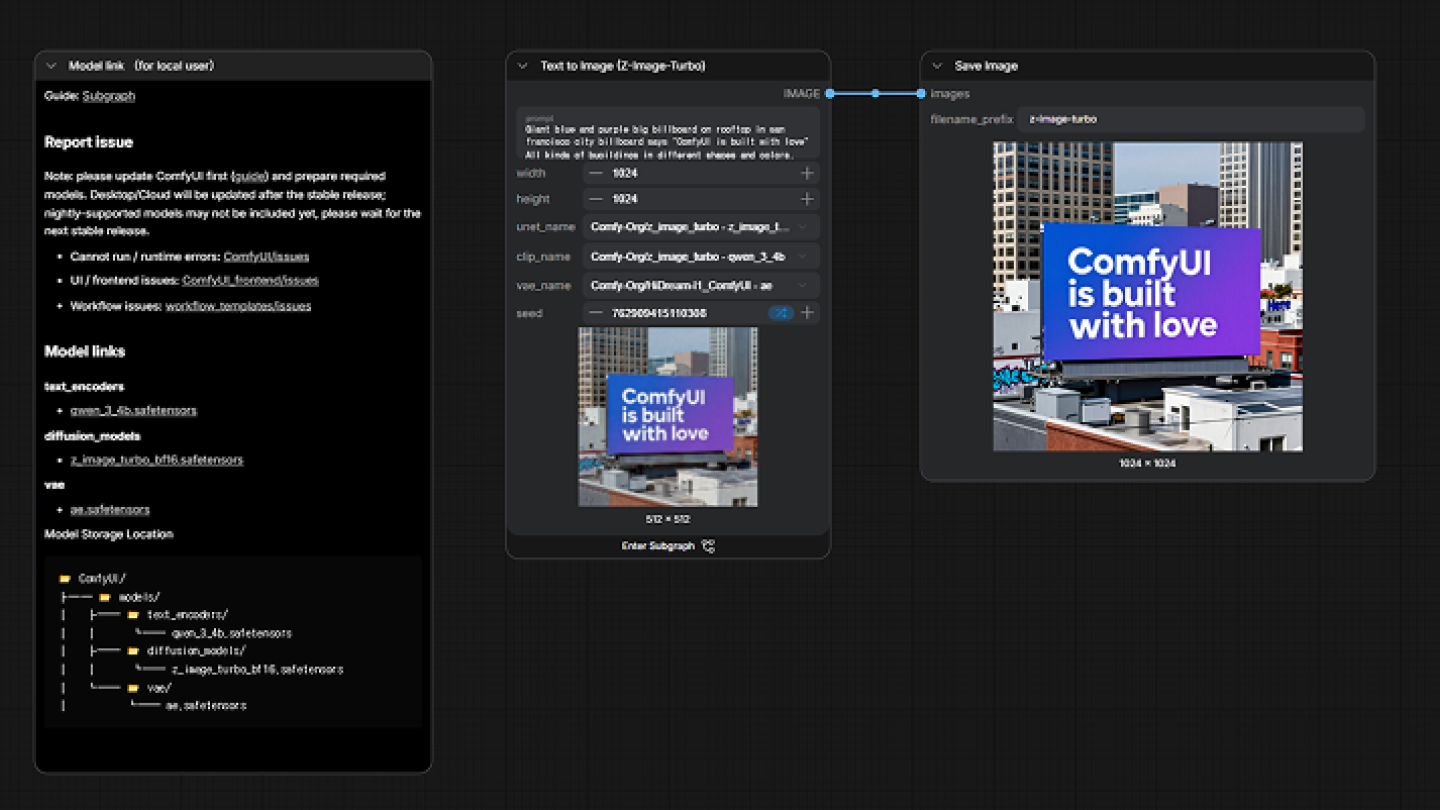Click the Enter Subgraph button
1440x810 pixels.
pos(668,546)
